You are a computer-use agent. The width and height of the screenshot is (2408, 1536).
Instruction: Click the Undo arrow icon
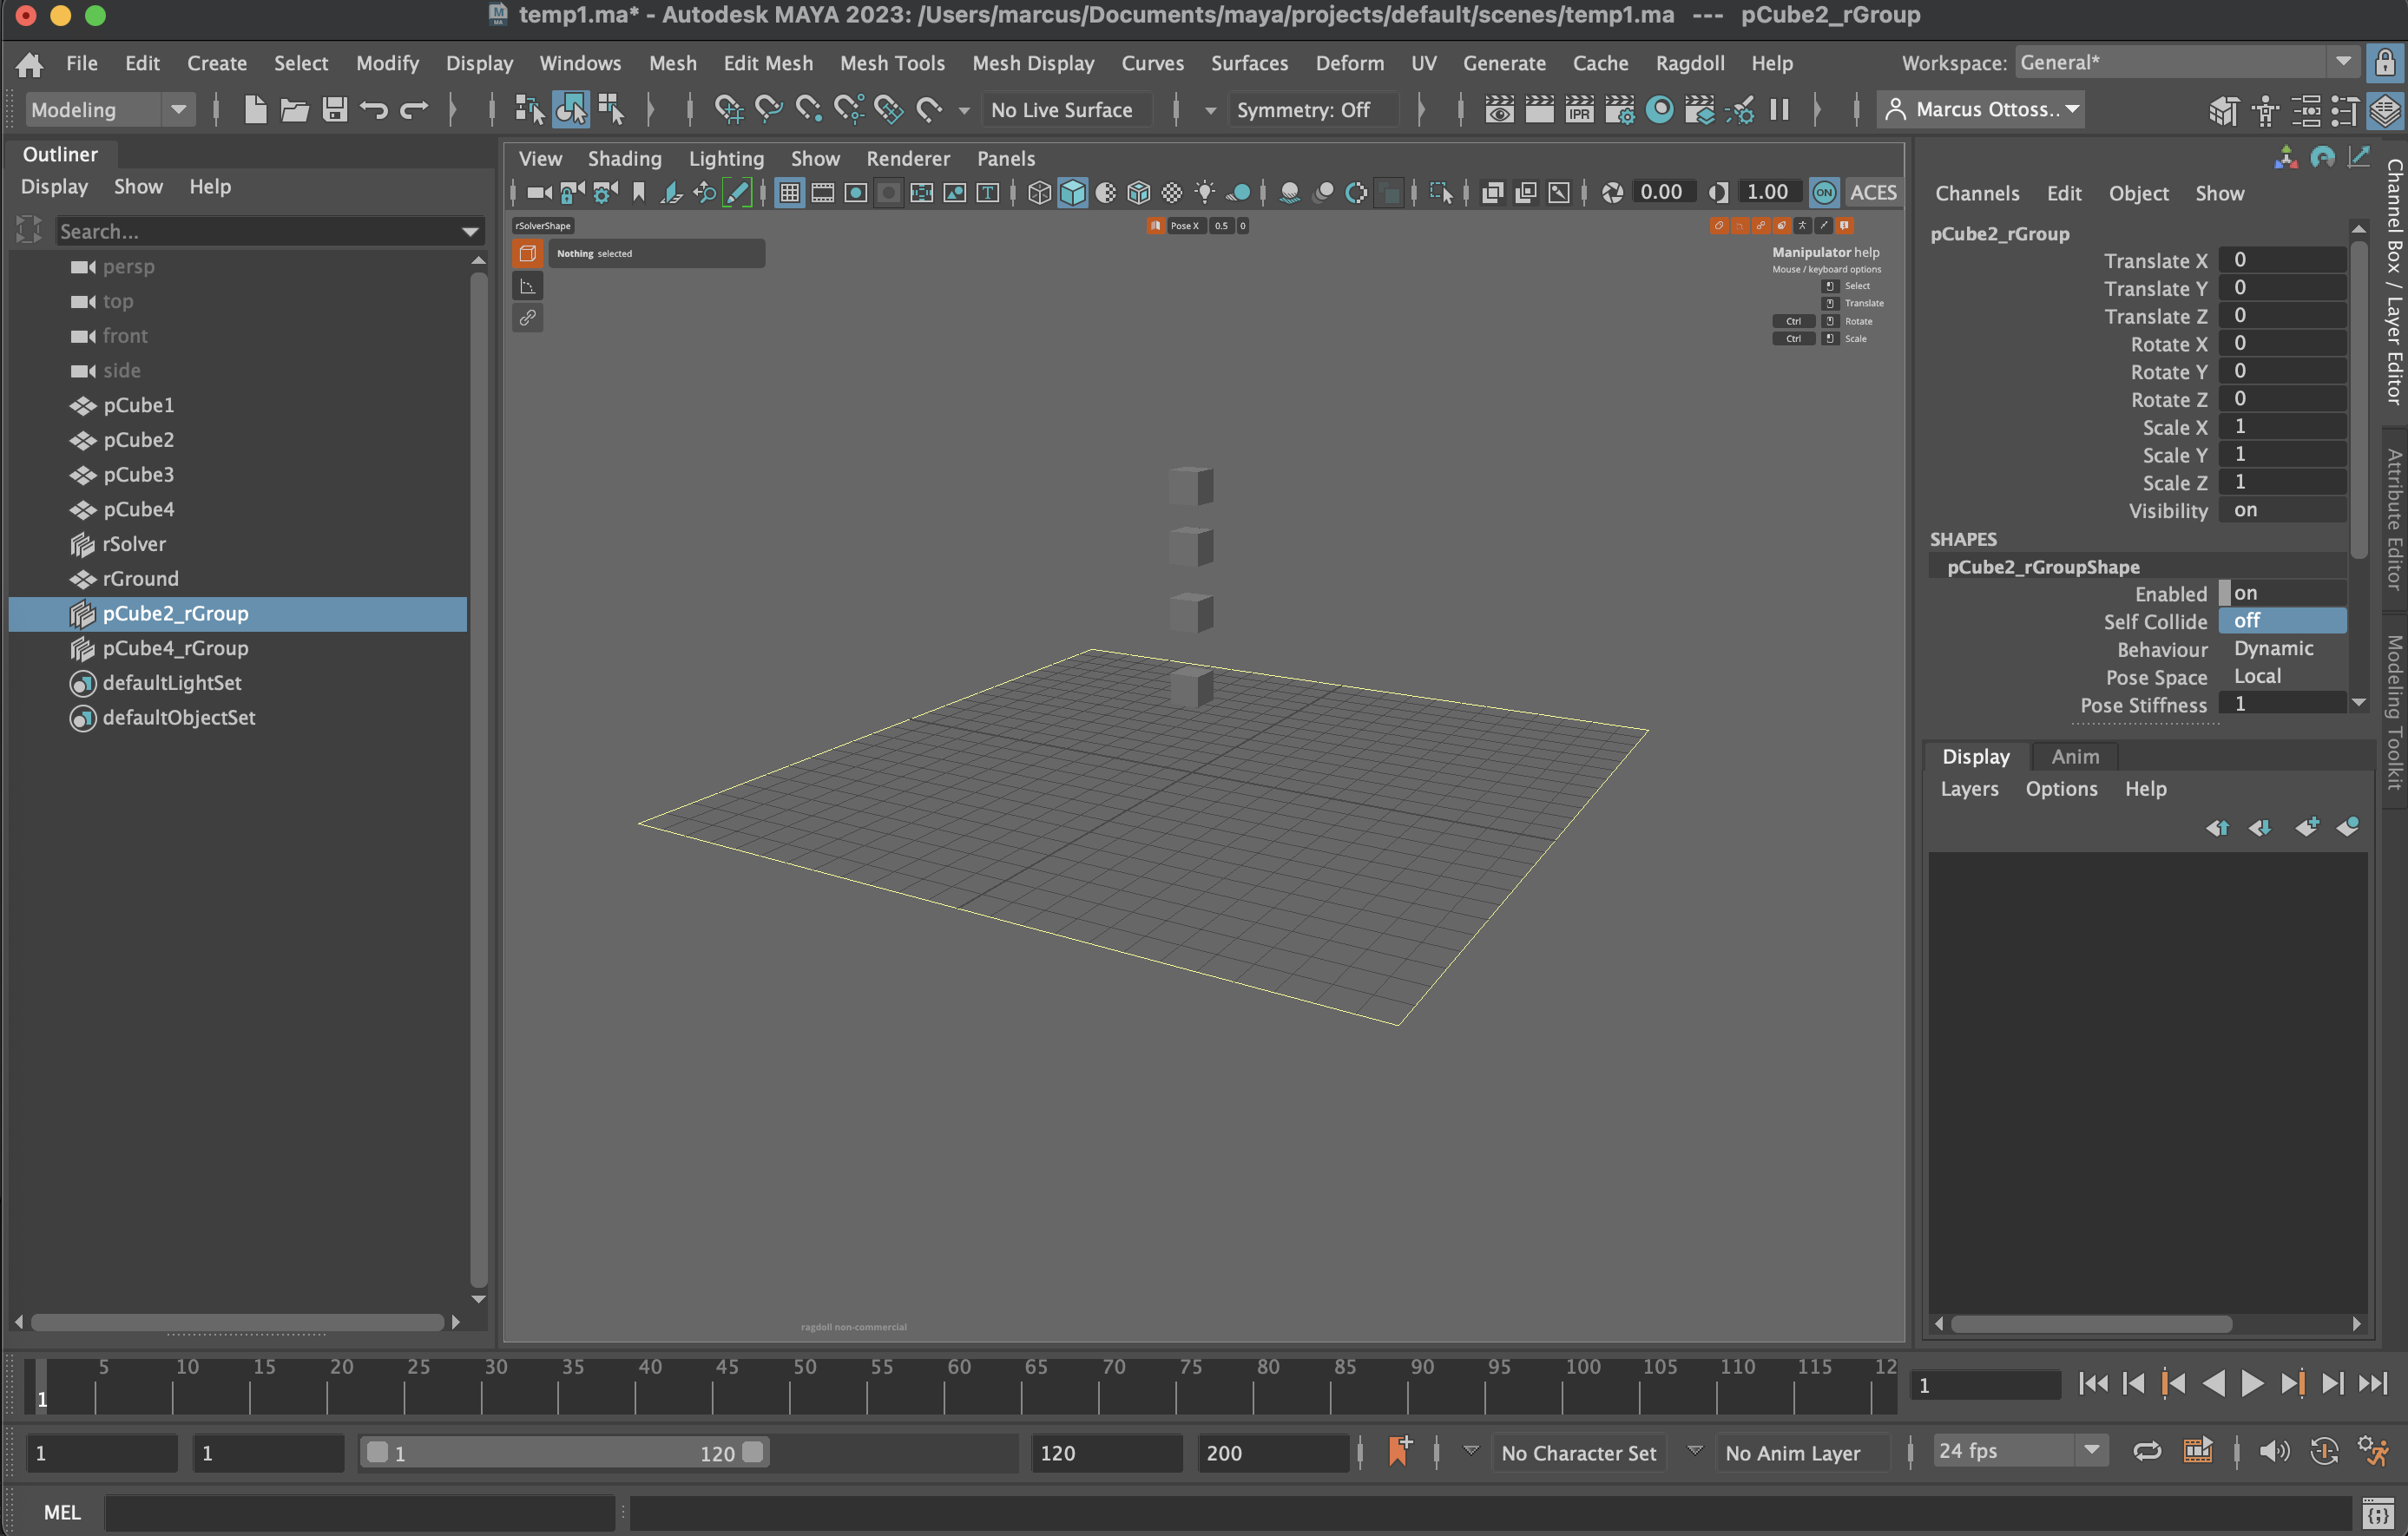coord(374,109)
